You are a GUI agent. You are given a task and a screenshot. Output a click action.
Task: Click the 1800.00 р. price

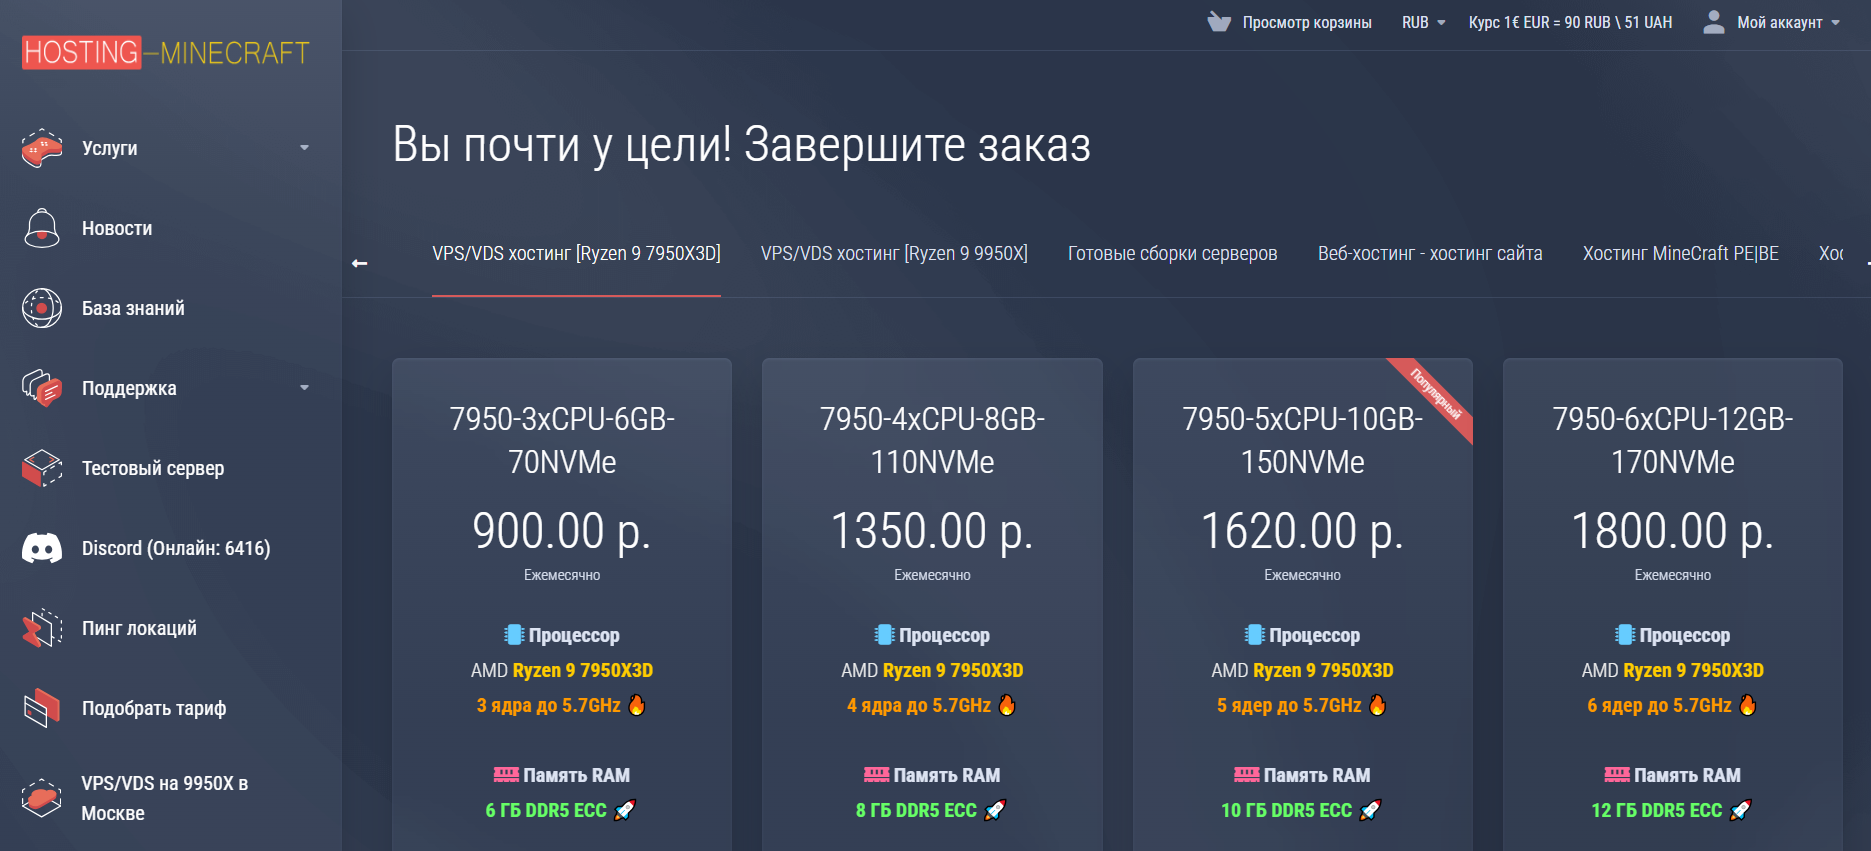pos(1673,530)
